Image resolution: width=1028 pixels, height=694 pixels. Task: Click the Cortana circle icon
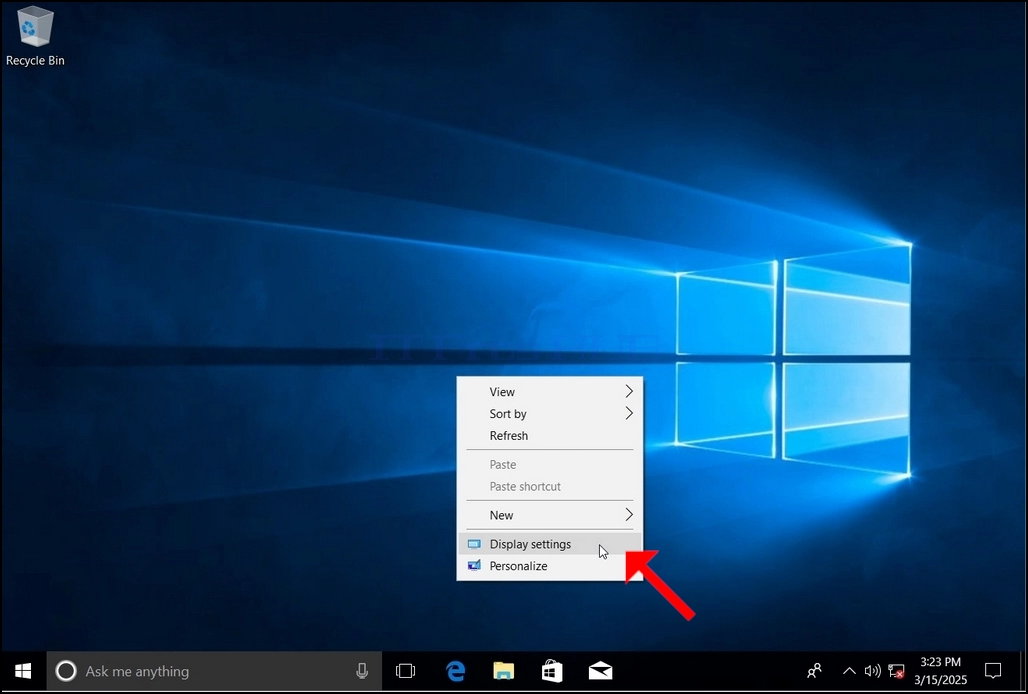(x=66, y=671)
